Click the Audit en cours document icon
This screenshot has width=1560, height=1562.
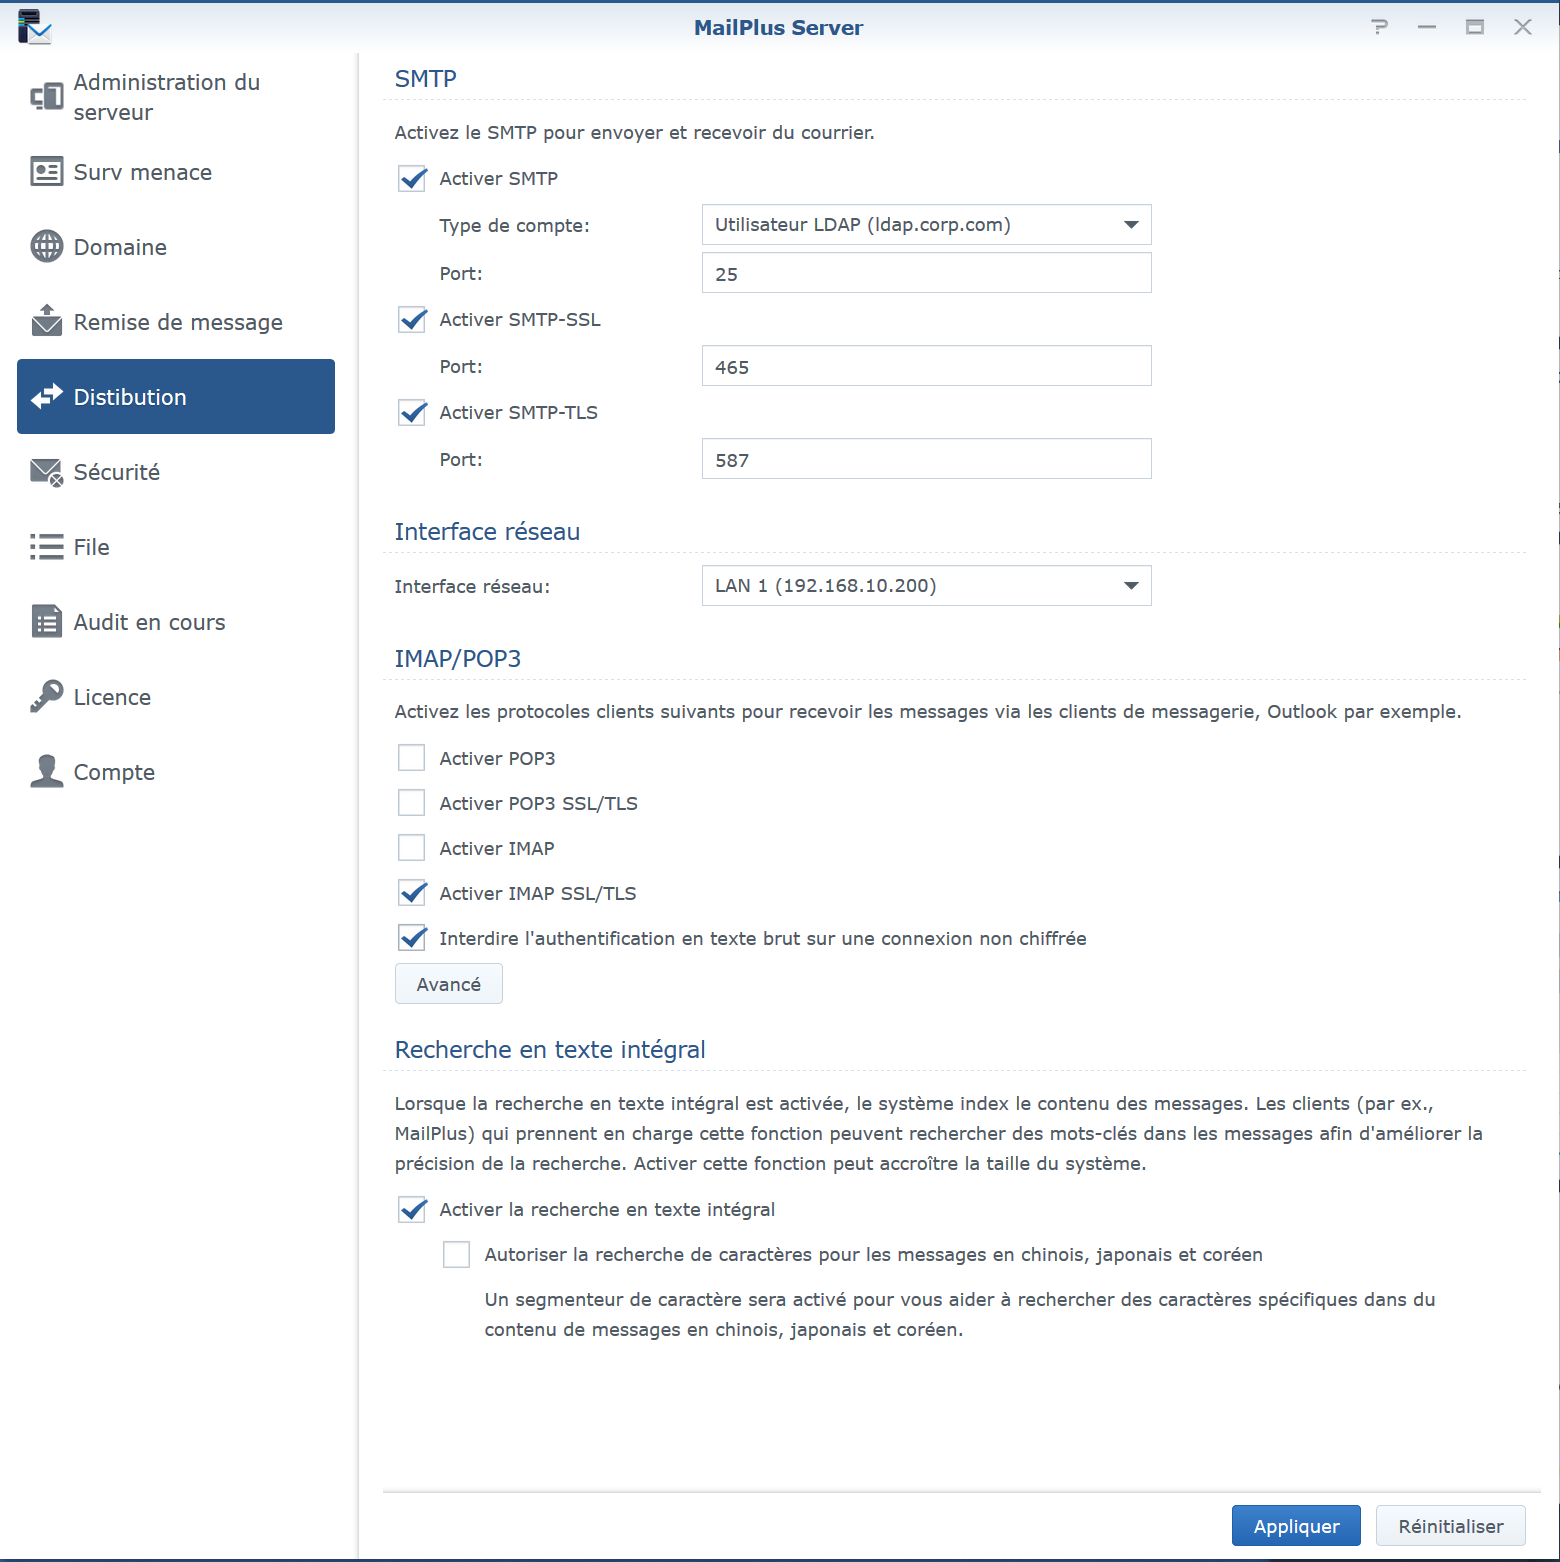click(46, 622)
